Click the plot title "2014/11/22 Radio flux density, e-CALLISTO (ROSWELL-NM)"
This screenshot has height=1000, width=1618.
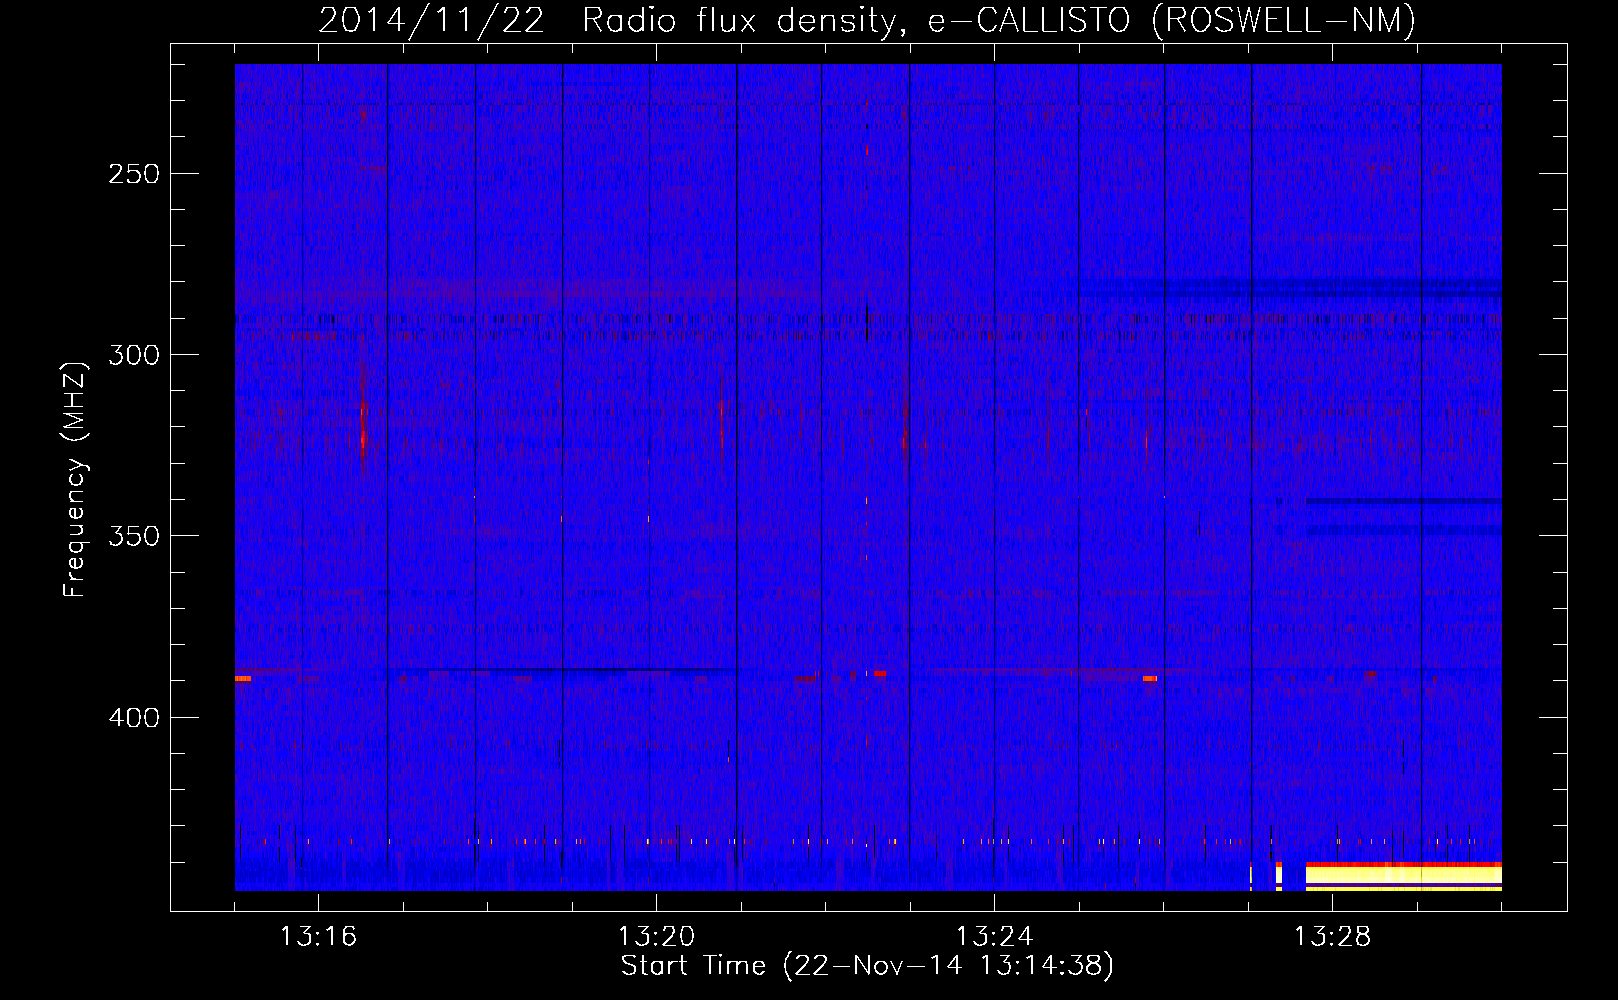click(867, 20)
